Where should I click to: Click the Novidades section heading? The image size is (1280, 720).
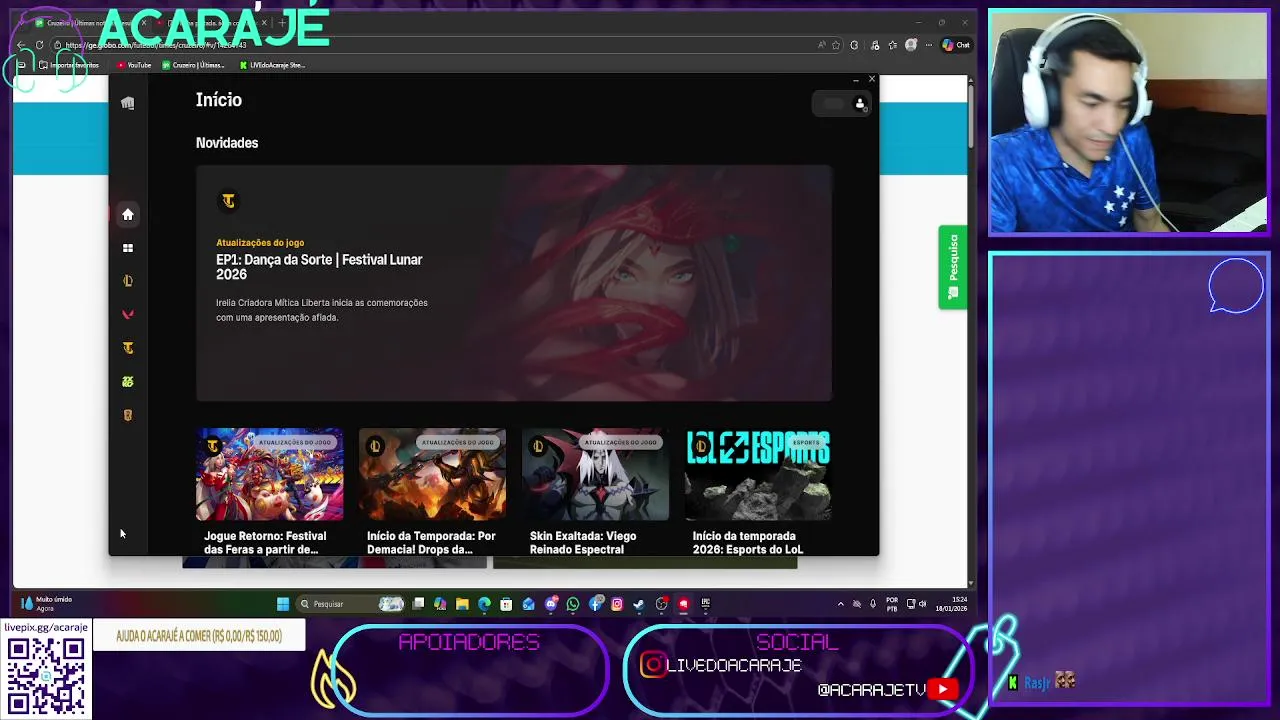(x=227, y=143)
